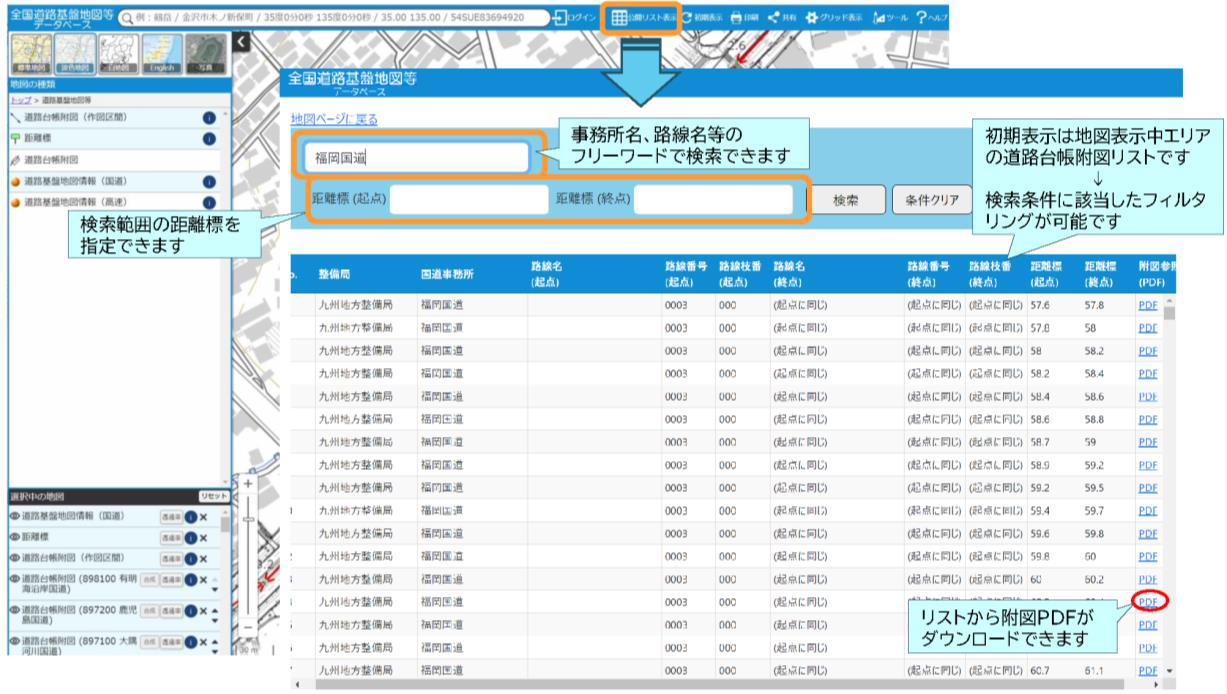Collapse the left sidebar with the chevron
1227x694 pixels.
241,41
